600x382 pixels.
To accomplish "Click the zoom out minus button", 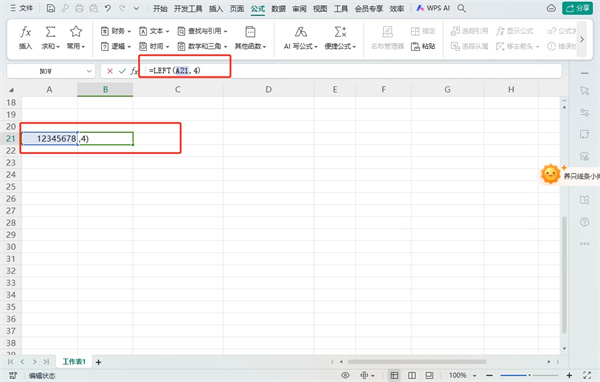I will pos(489,375).
